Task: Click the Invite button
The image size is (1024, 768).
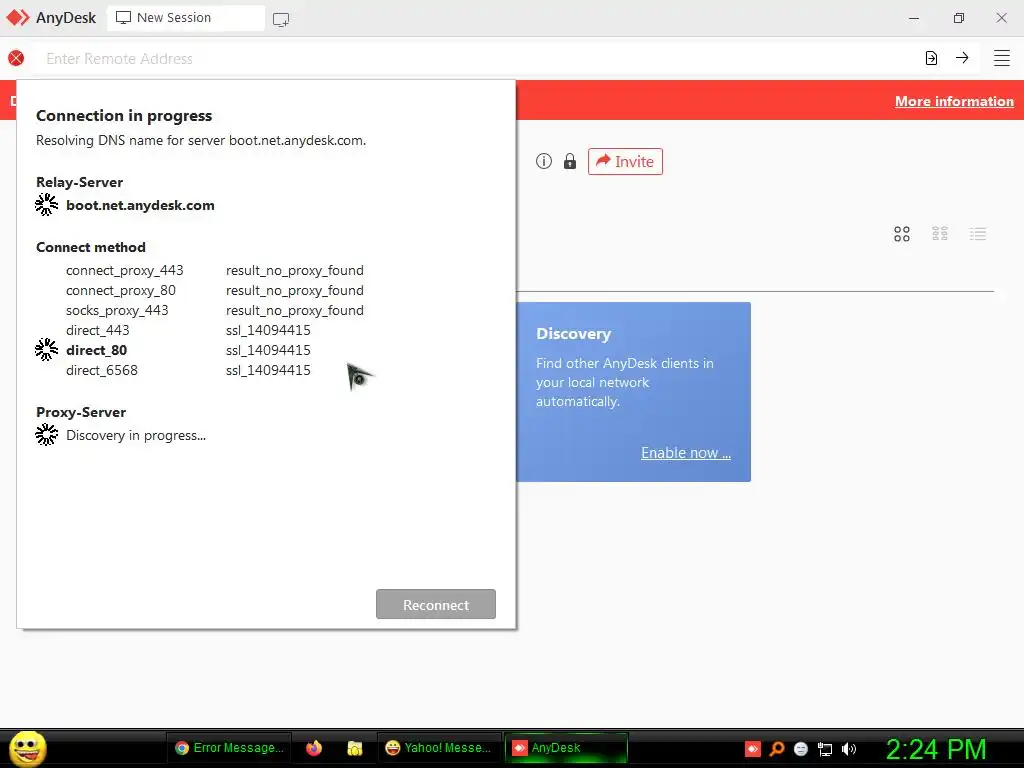Action: click(625, 161)
